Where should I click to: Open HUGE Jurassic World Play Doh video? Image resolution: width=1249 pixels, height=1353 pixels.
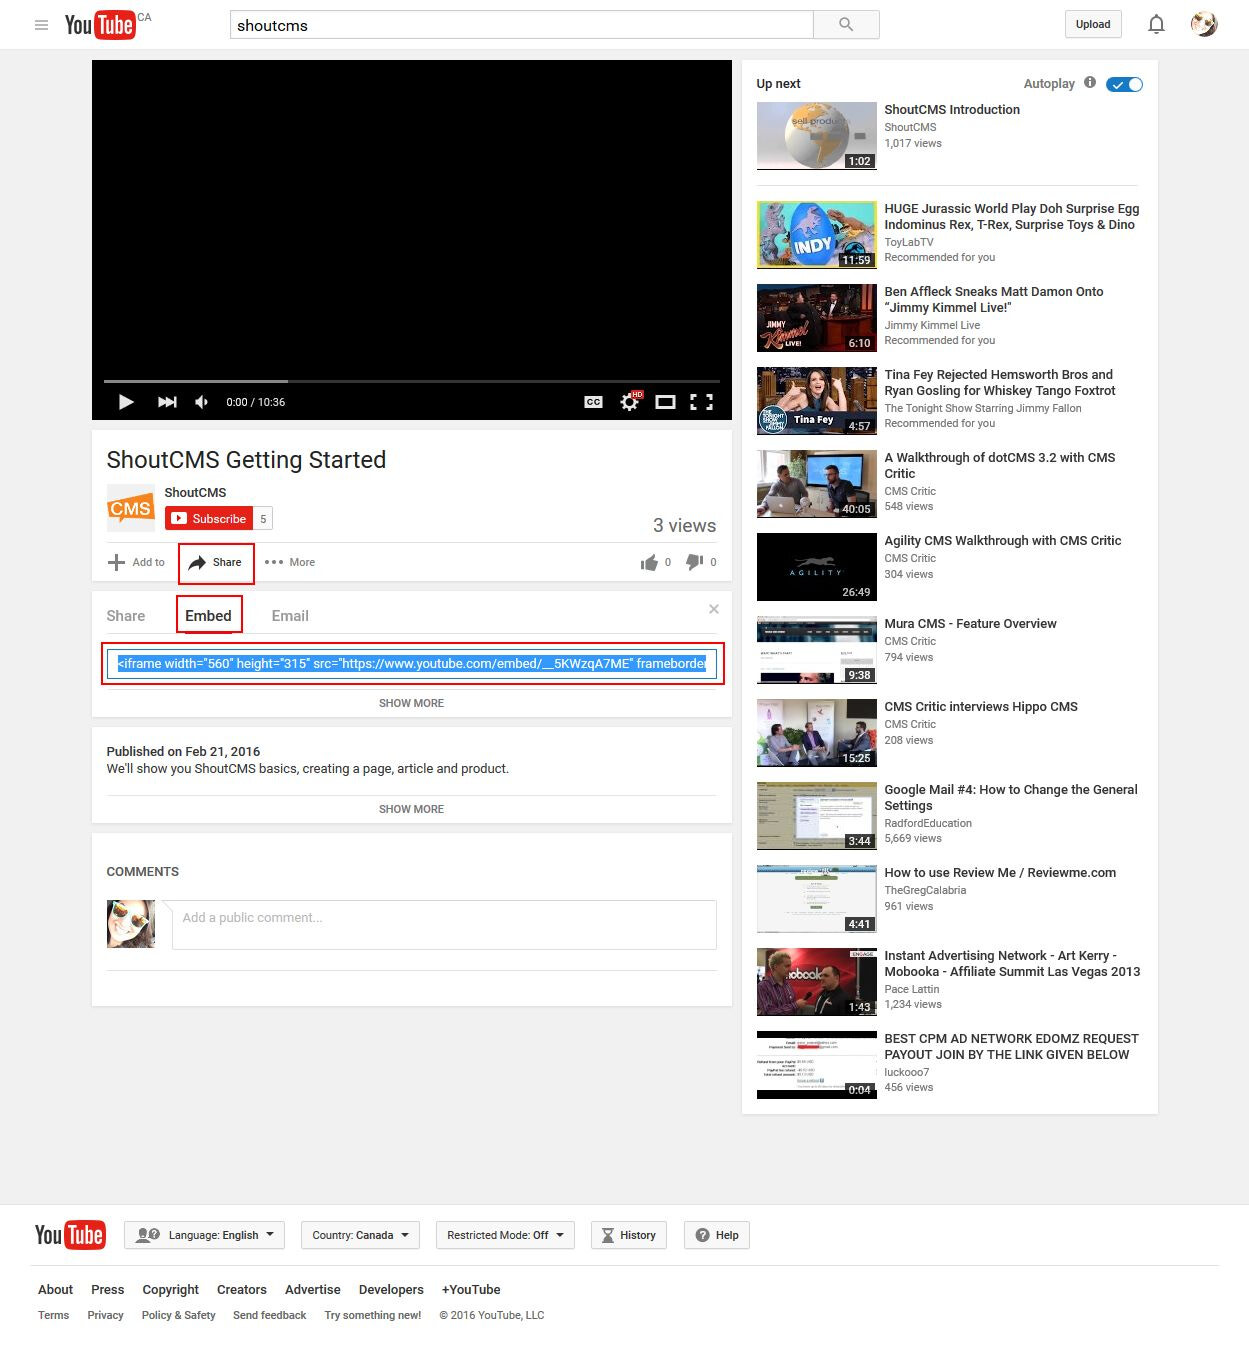click(1011, 217)
